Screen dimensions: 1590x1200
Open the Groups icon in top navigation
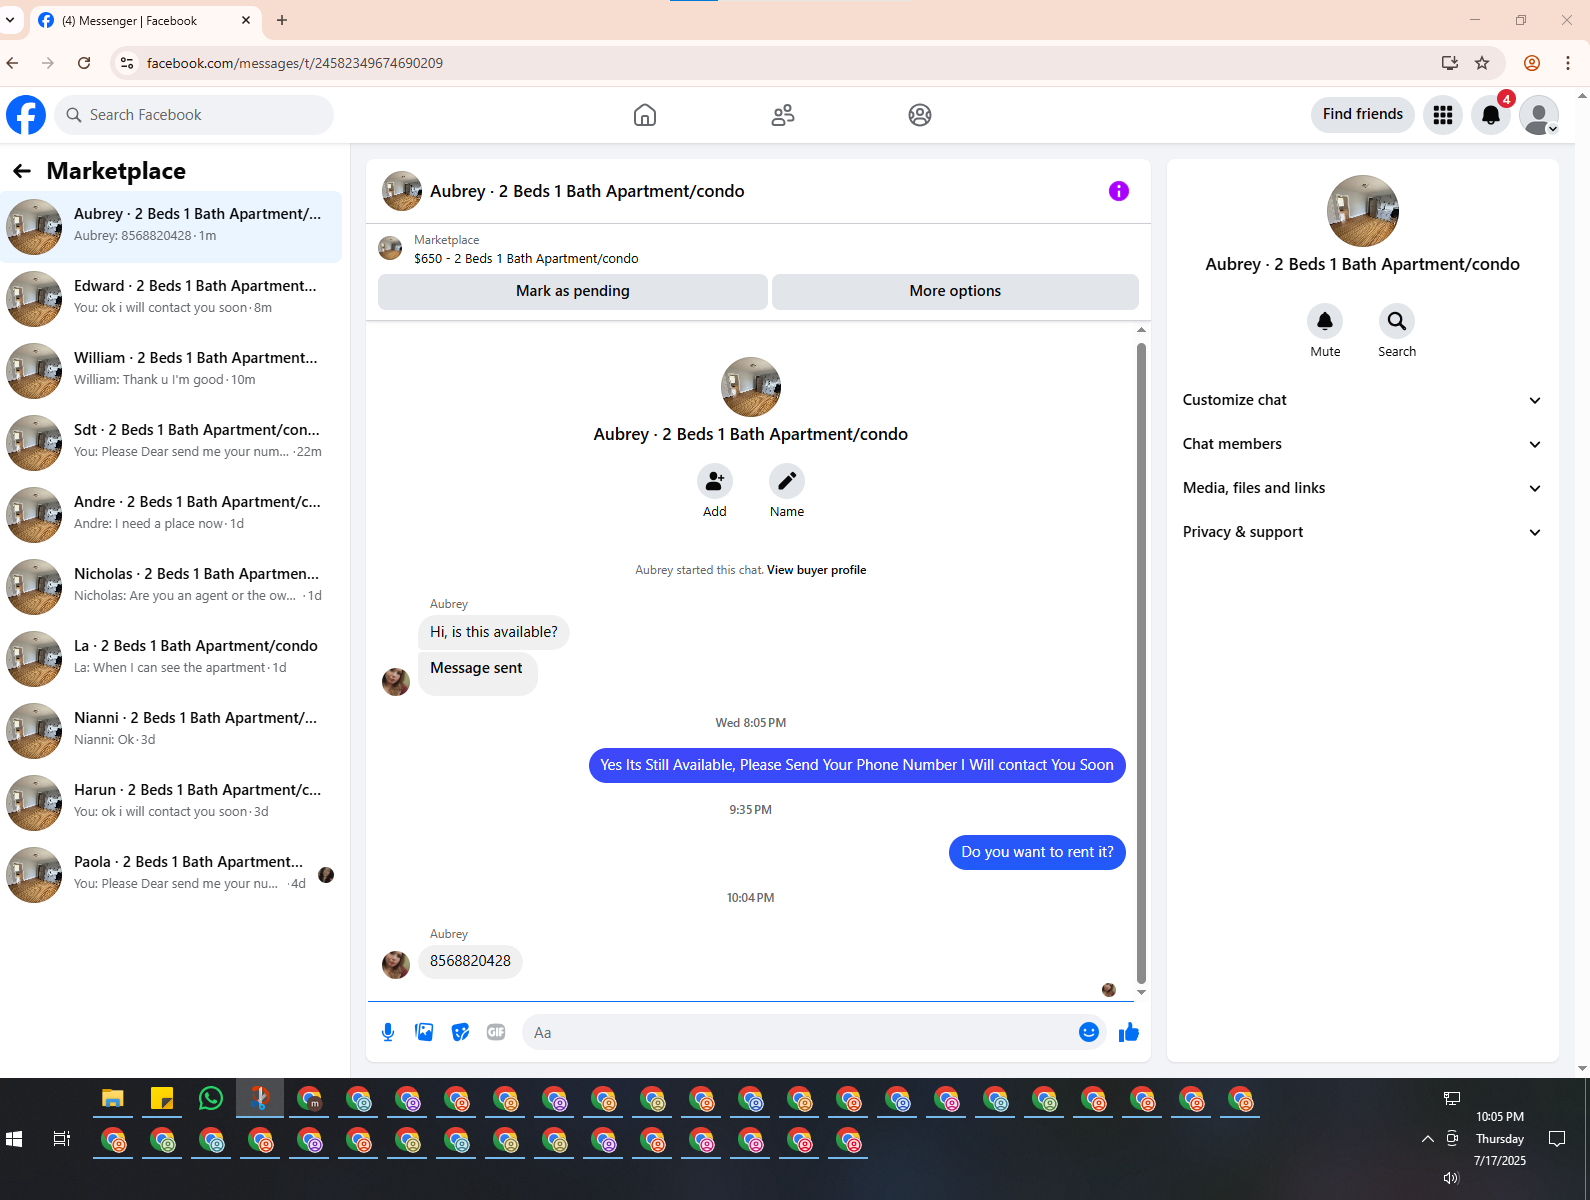tap(920, 115)
